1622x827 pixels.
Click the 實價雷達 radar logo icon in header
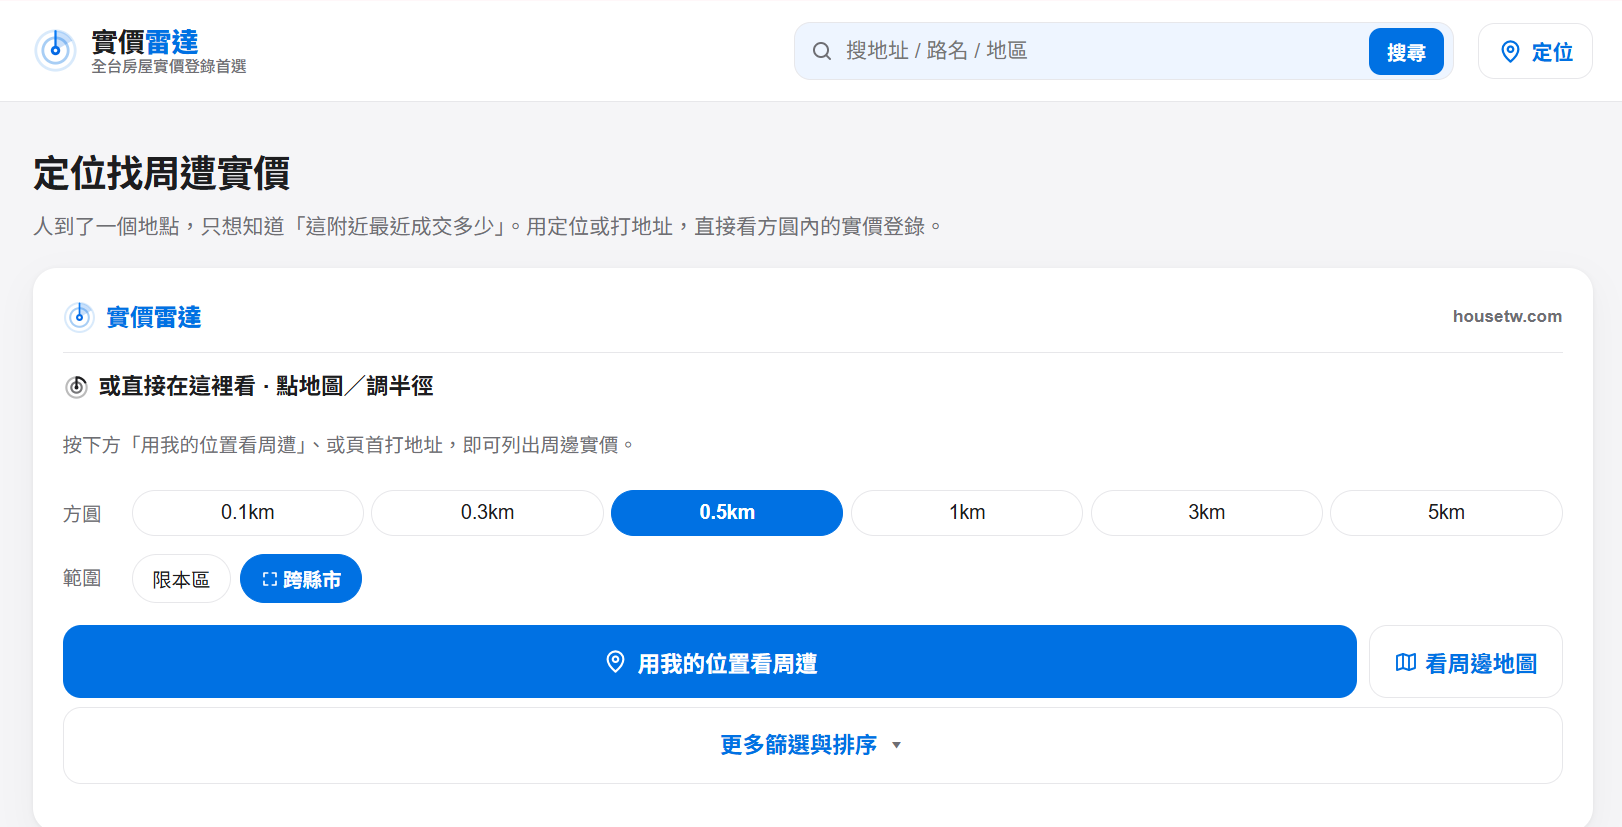tap(55, 50)
